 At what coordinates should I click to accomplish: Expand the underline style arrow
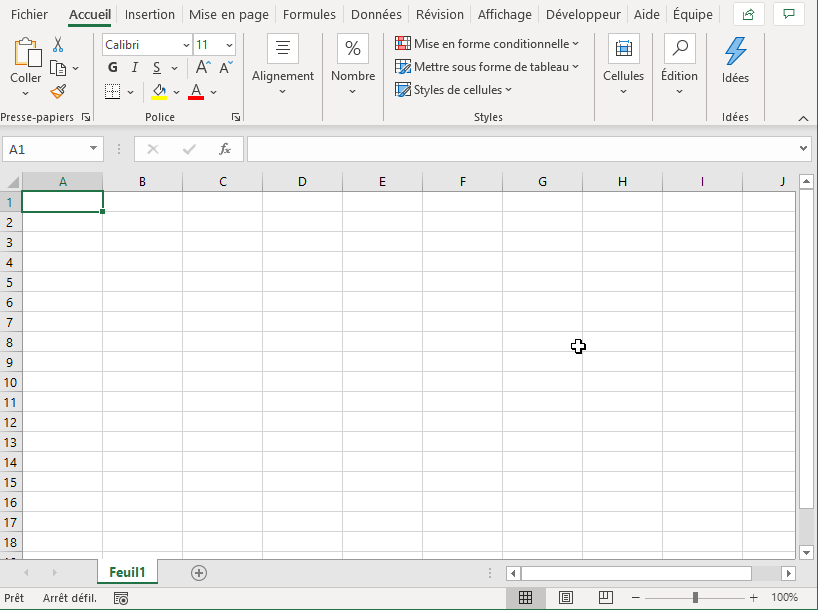[x=174, y=68]
